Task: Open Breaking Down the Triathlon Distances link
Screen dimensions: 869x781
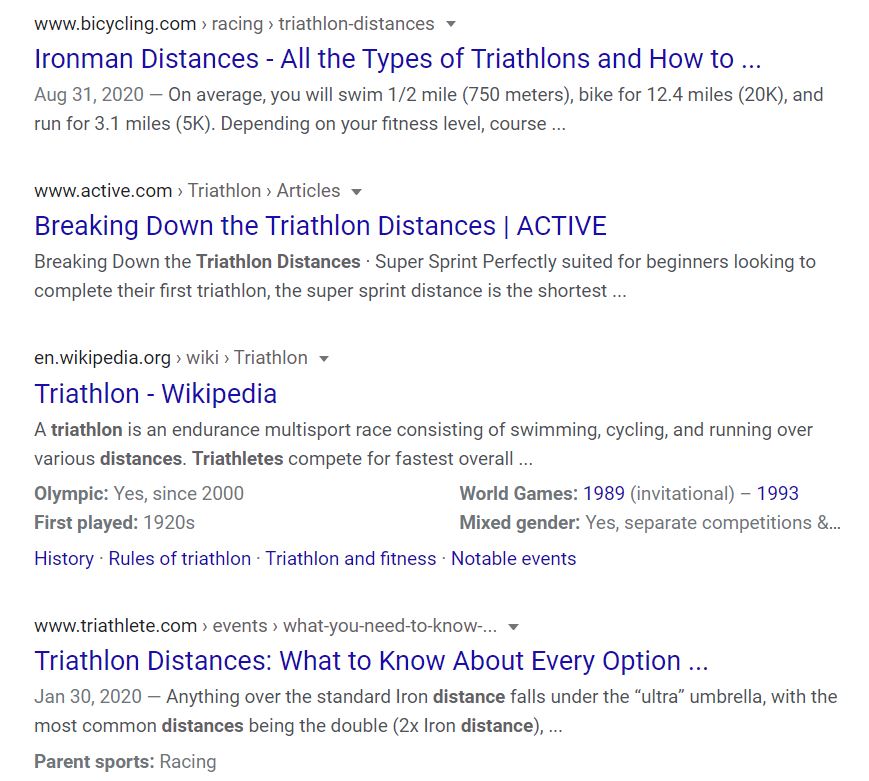Action: click(x=320, y=226)
